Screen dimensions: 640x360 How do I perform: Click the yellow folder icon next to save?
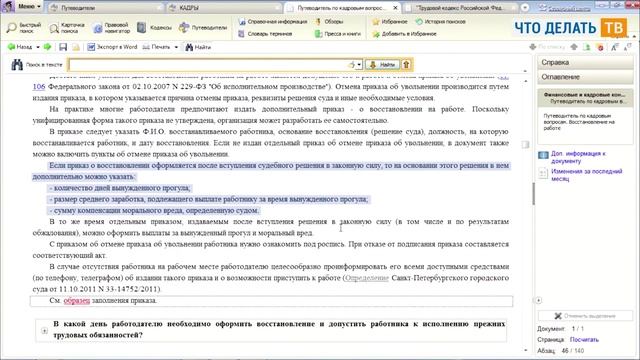[x=76, y=47]
